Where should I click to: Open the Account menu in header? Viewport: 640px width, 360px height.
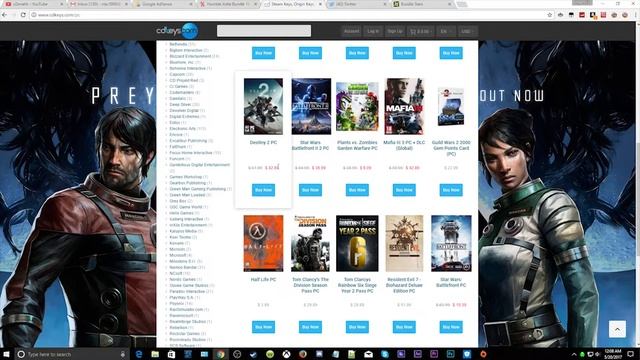[x=351, y=31]
